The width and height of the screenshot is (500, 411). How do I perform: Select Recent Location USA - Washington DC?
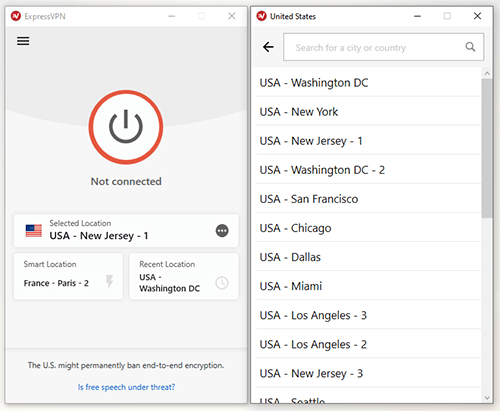[184, 276]
